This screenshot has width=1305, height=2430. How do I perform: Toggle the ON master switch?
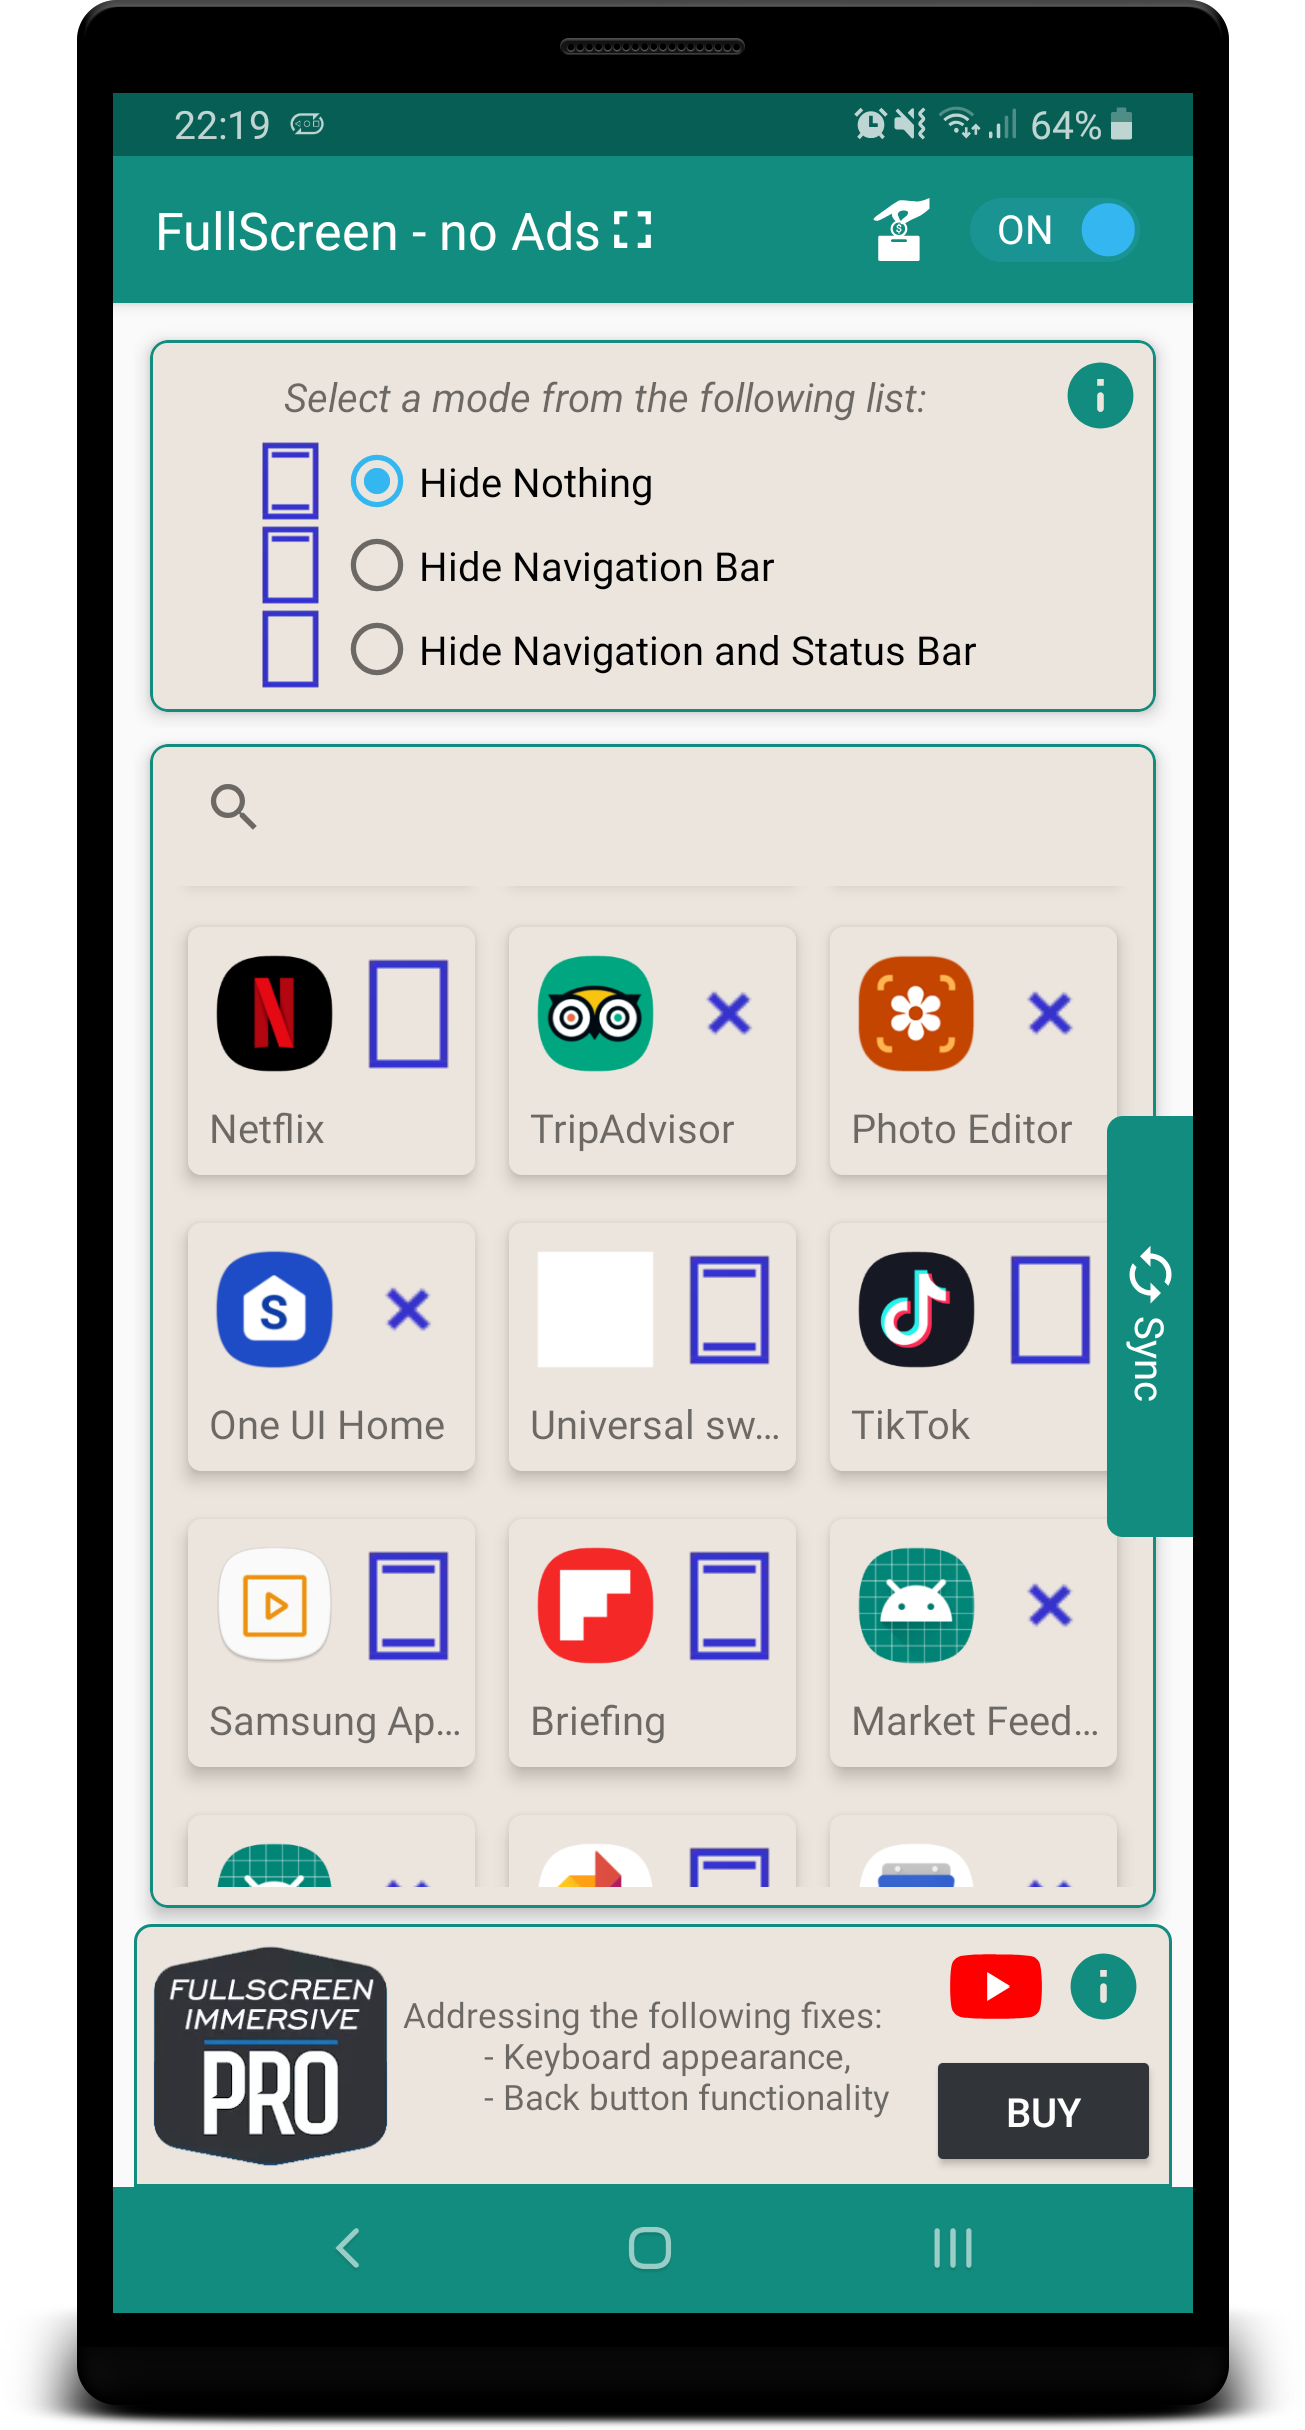pyautogui.click(x=1055, y=231)
